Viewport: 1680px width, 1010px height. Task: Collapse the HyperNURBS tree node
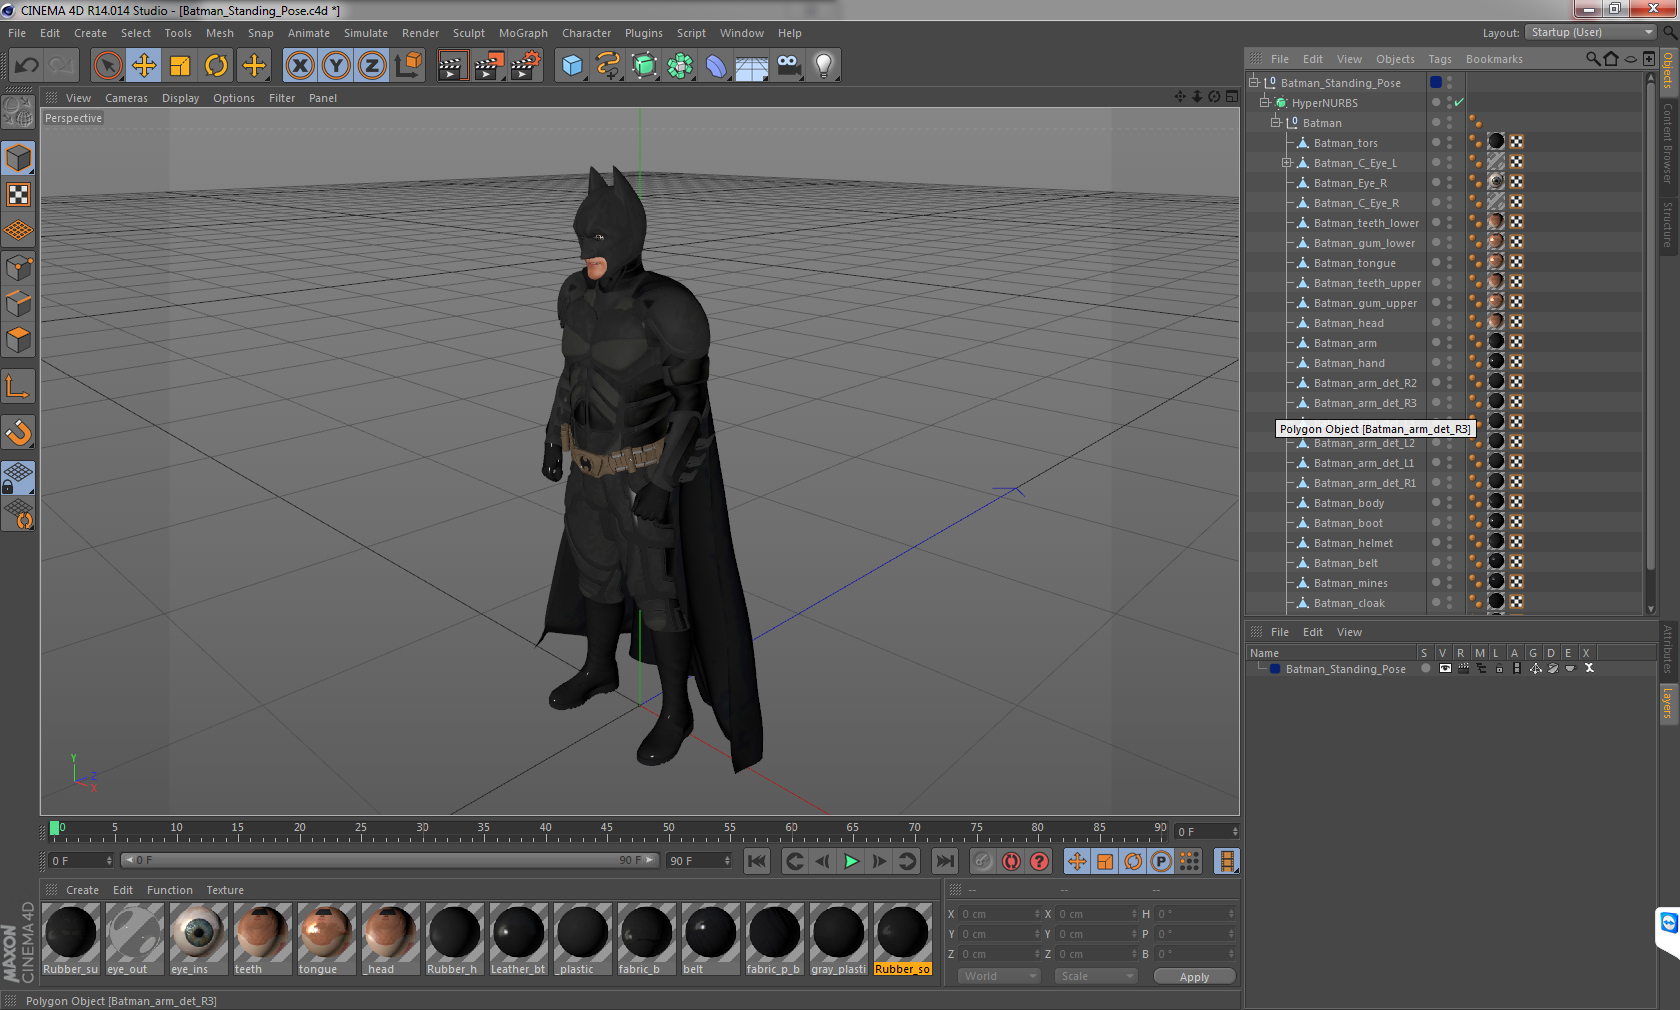click(x=1265, y=102)
